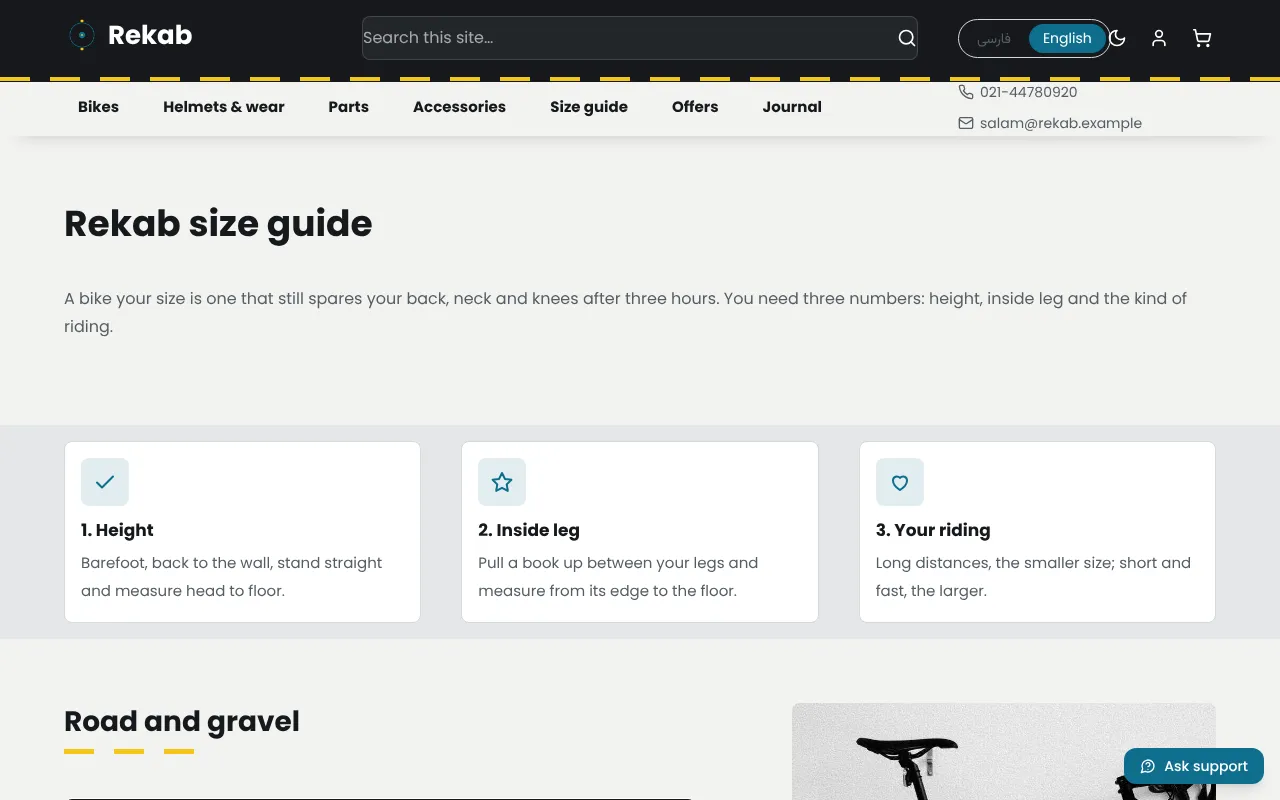Click the bike saddle photo

[1004, 751]
